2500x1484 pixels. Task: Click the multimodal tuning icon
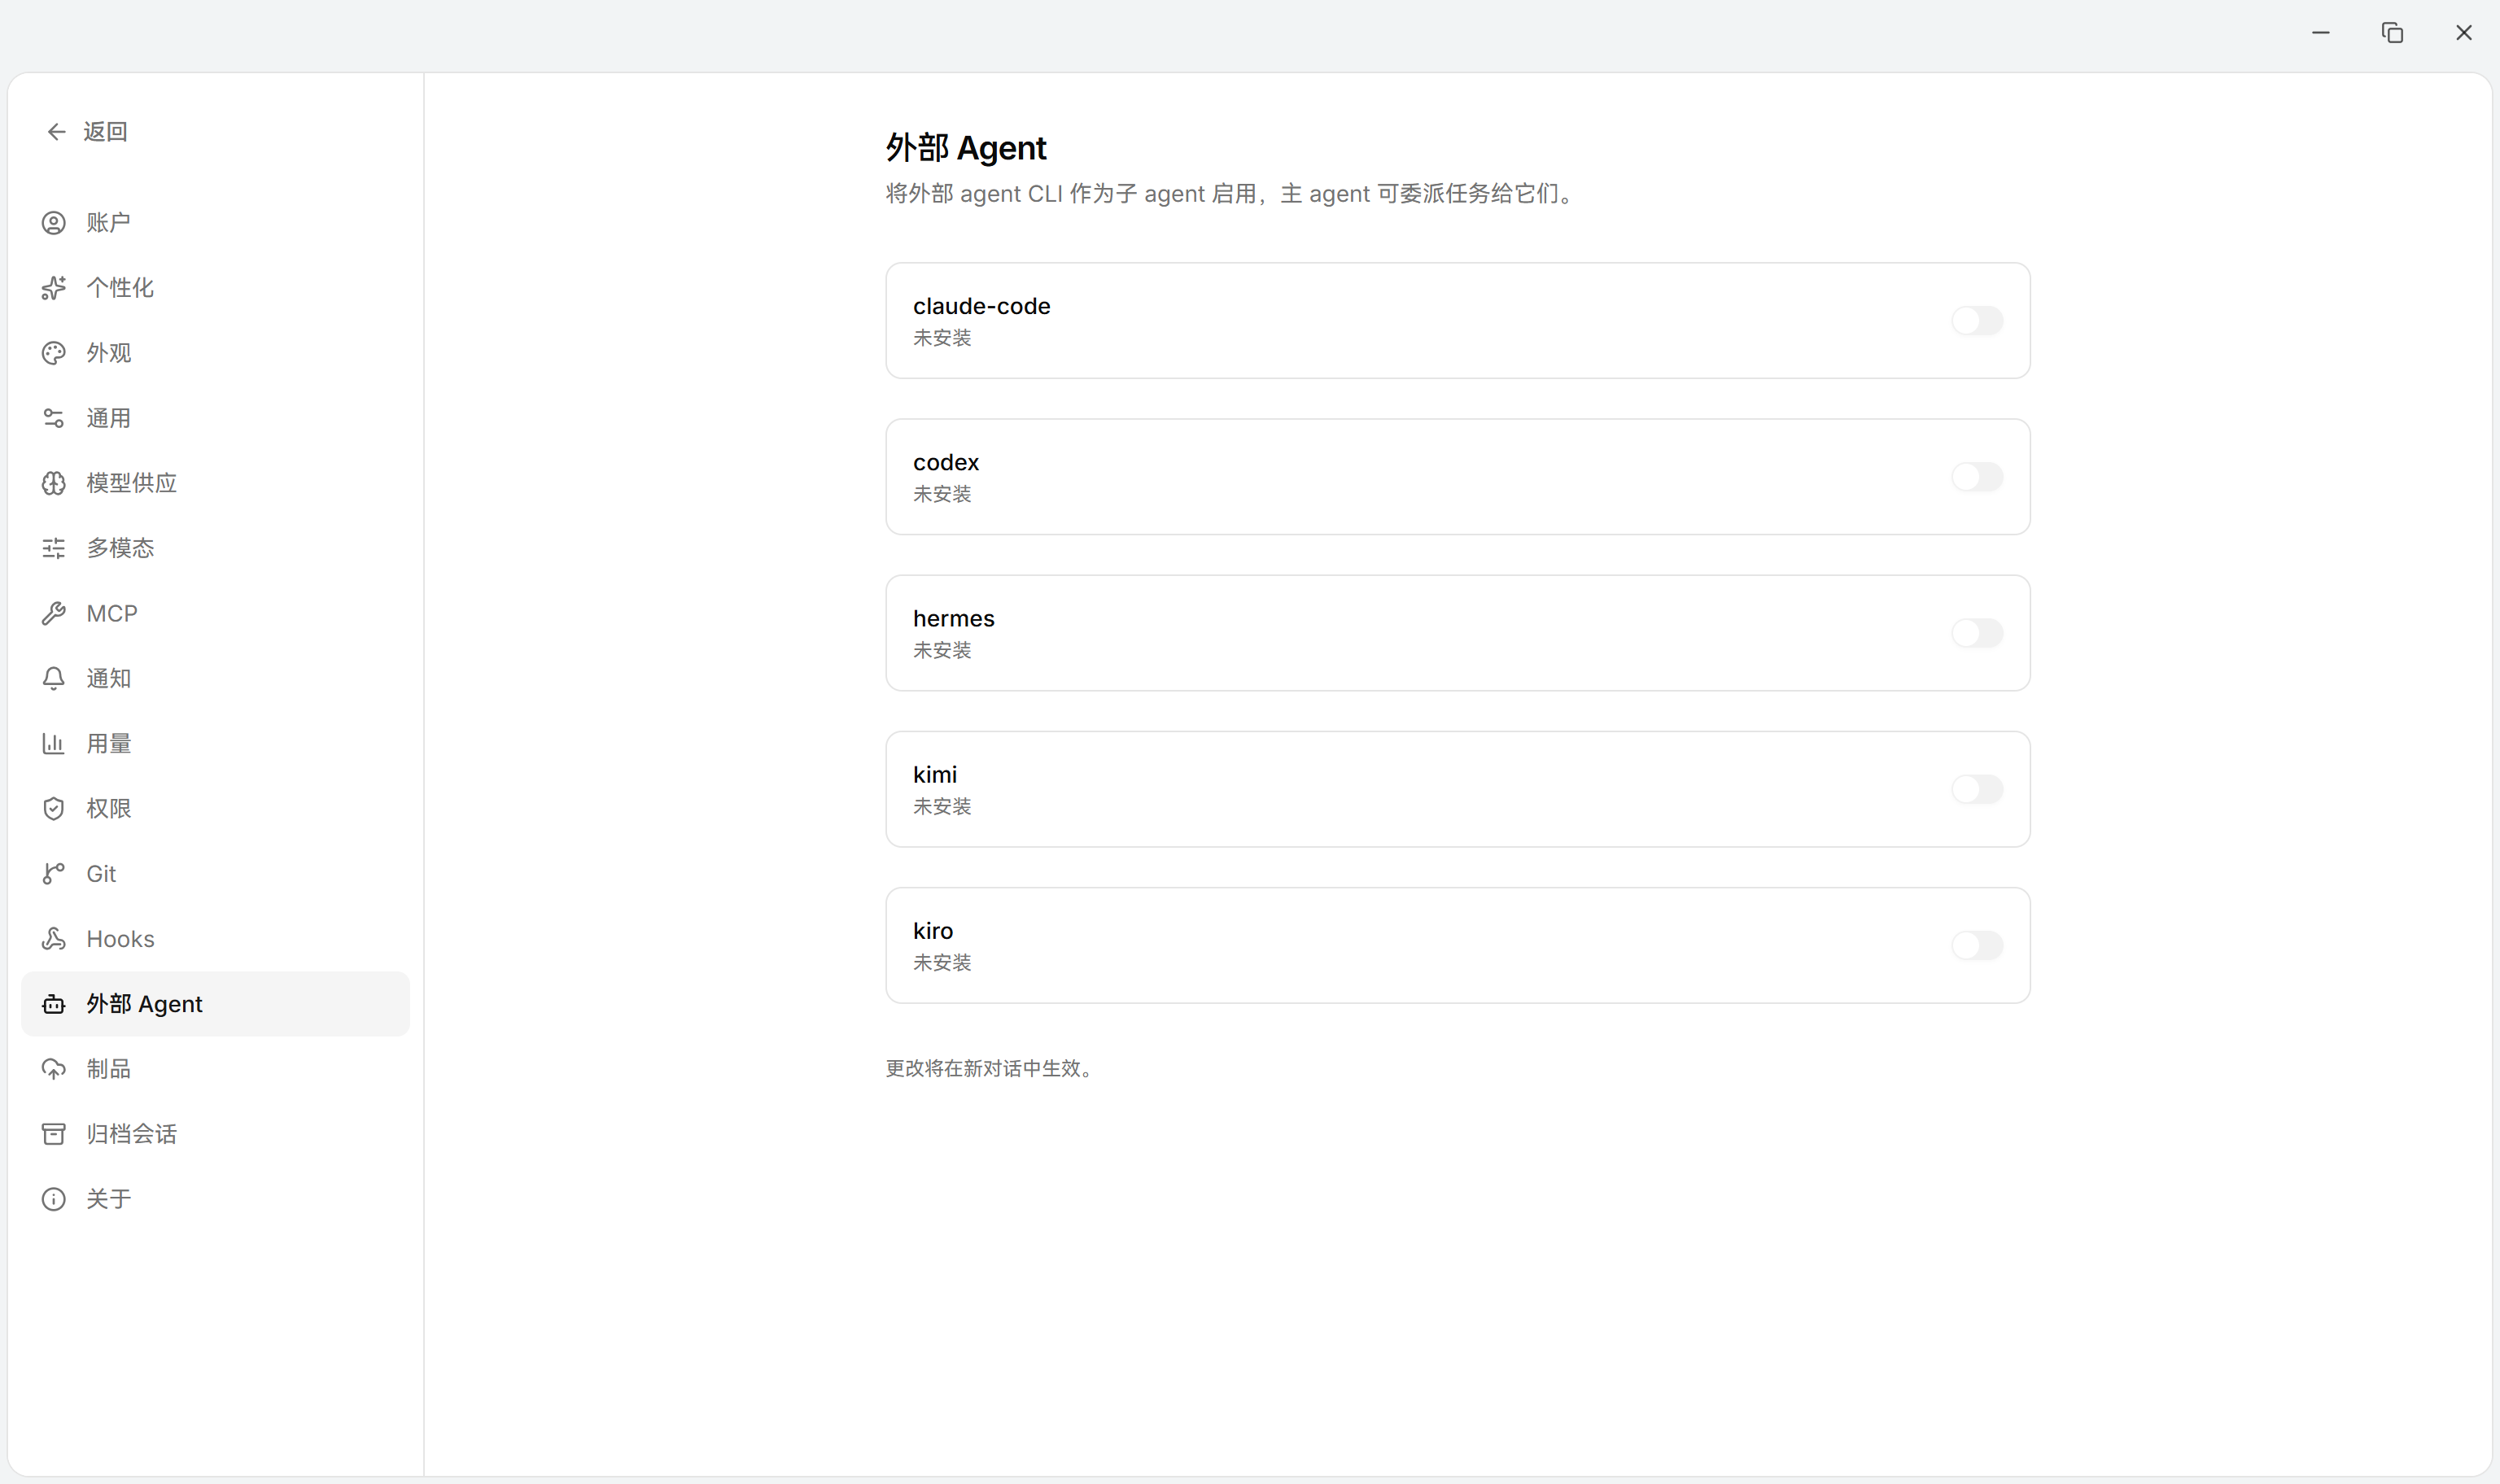pyautogui.click(x=54, y=548)
